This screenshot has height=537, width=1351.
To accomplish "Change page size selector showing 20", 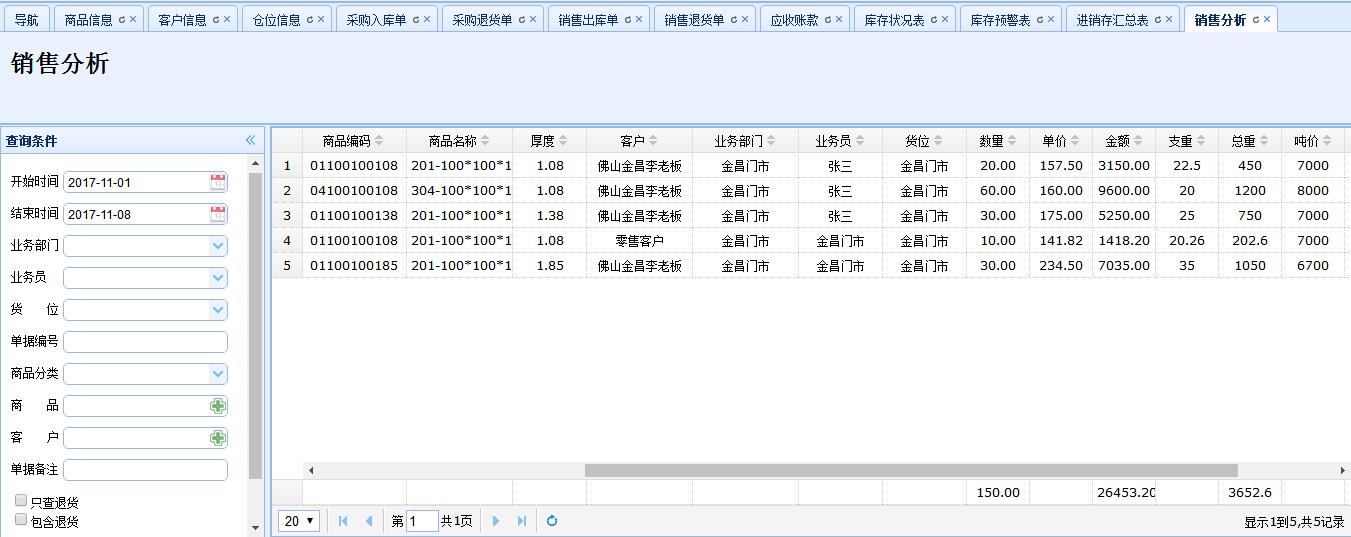I will click(x=298, y=521).
